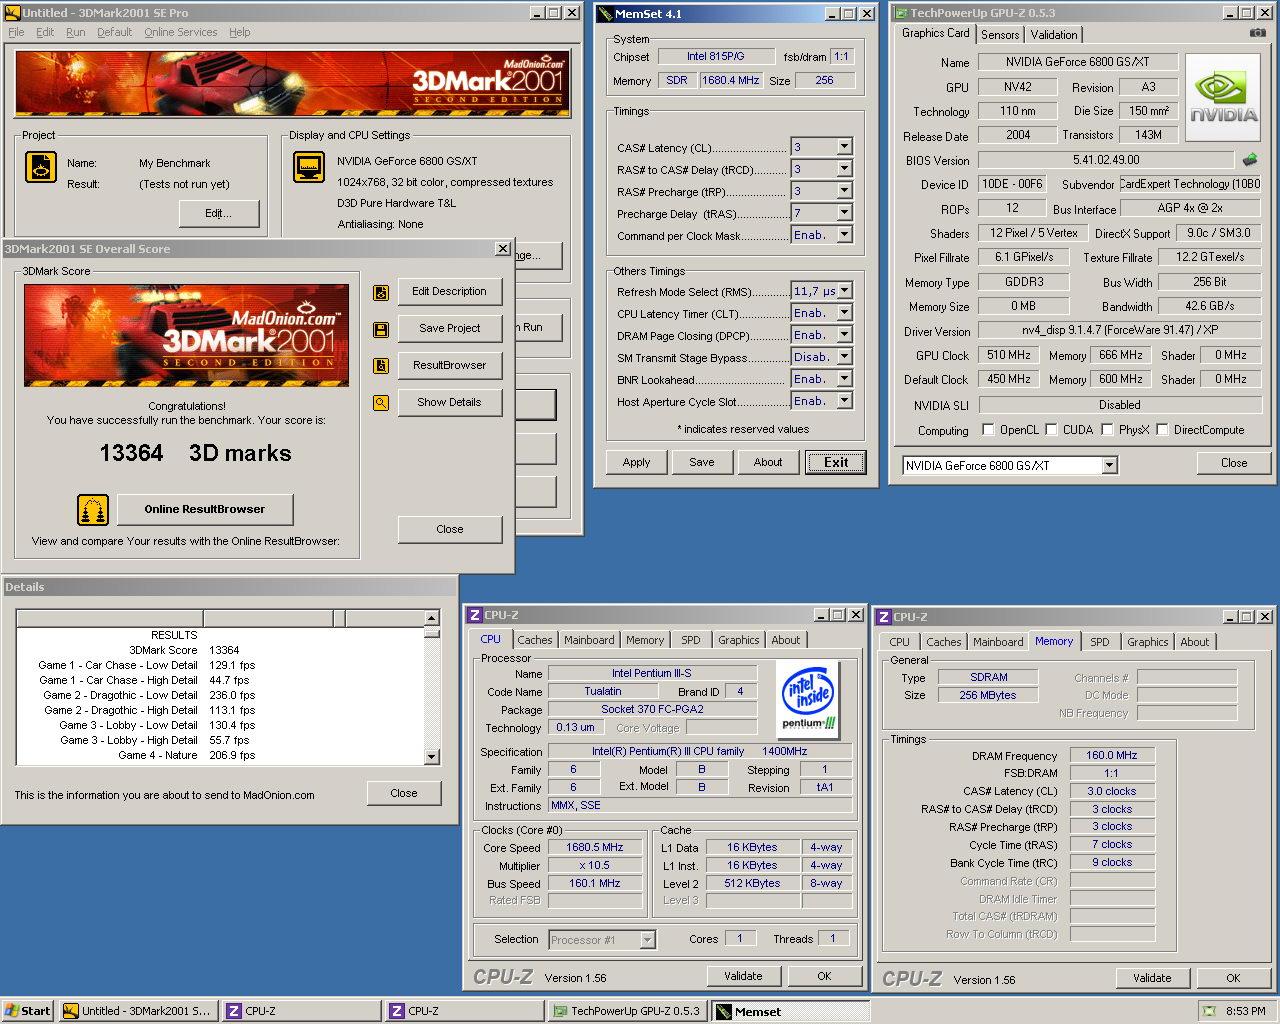Open the DRAM Page Closing dropdown
Image resolution: width=1280 pixels, height=1024 pixels.
point(844,335)
